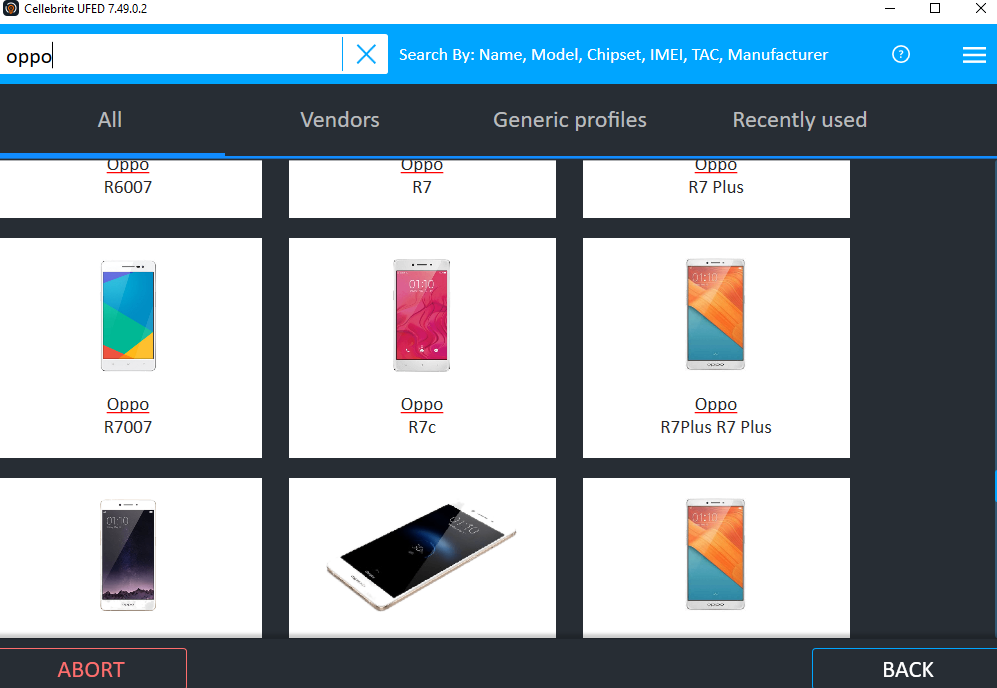997x688 pixels.
Task: Choose the Oppo R7Plus R7 Plus image
Action: [716, 314]
